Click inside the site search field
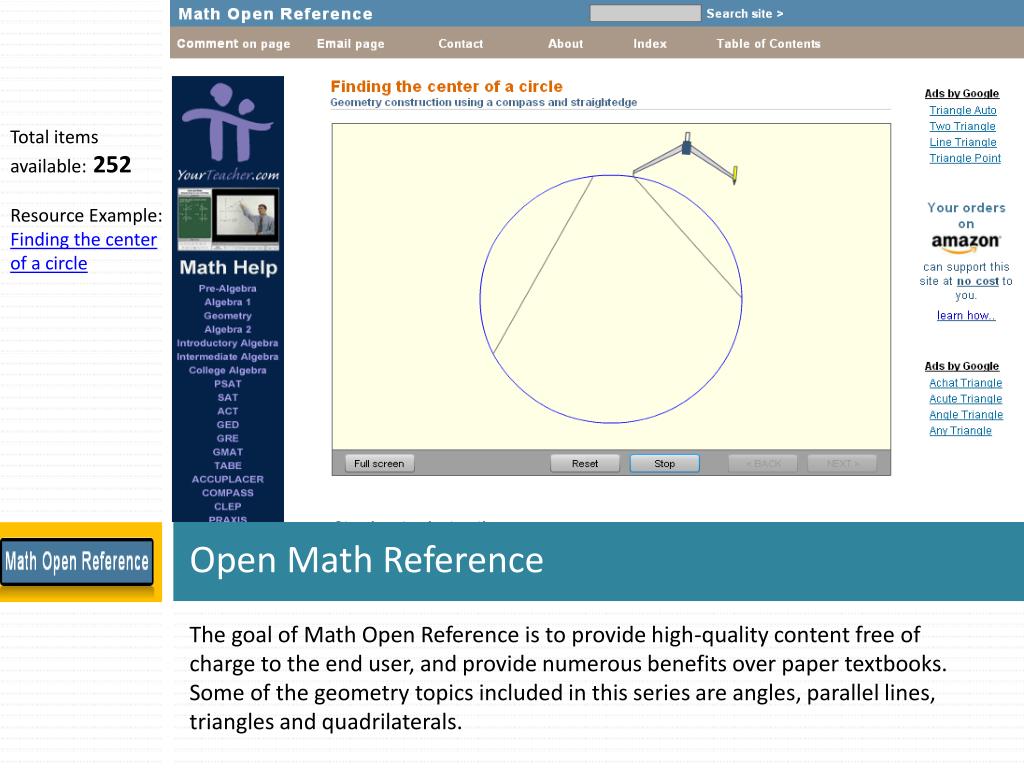Viewport: 1024px width, 768px height. (x=645, y=13)
